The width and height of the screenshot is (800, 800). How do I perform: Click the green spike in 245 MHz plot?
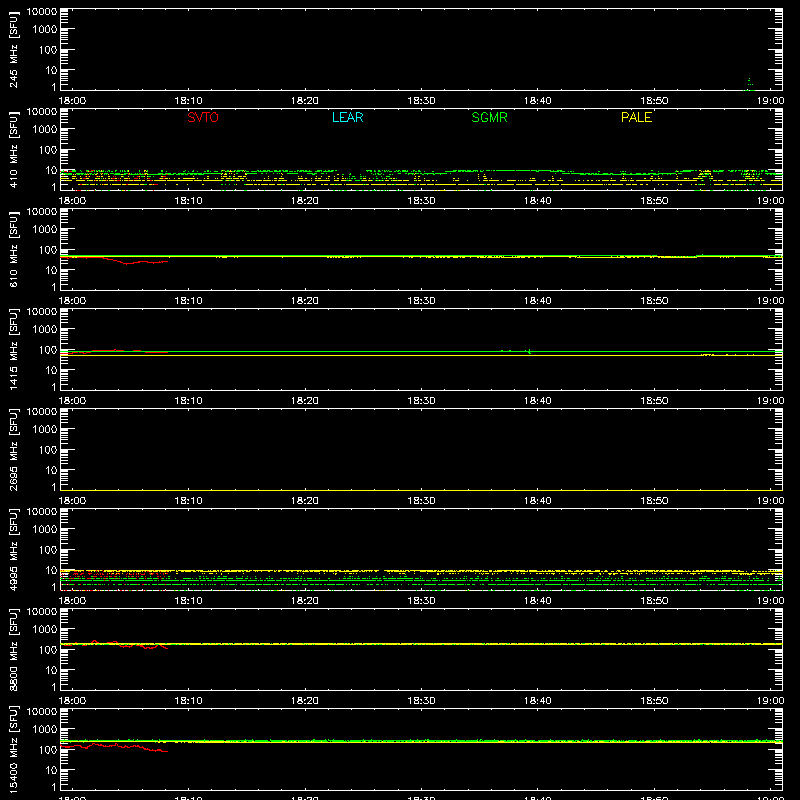[749, 85]
